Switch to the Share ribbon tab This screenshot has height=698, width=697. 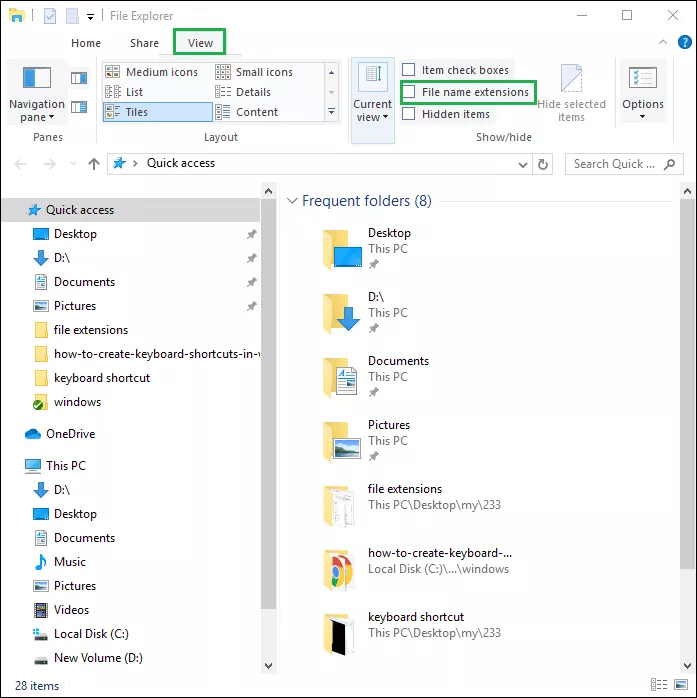click(x=144, y=43)
